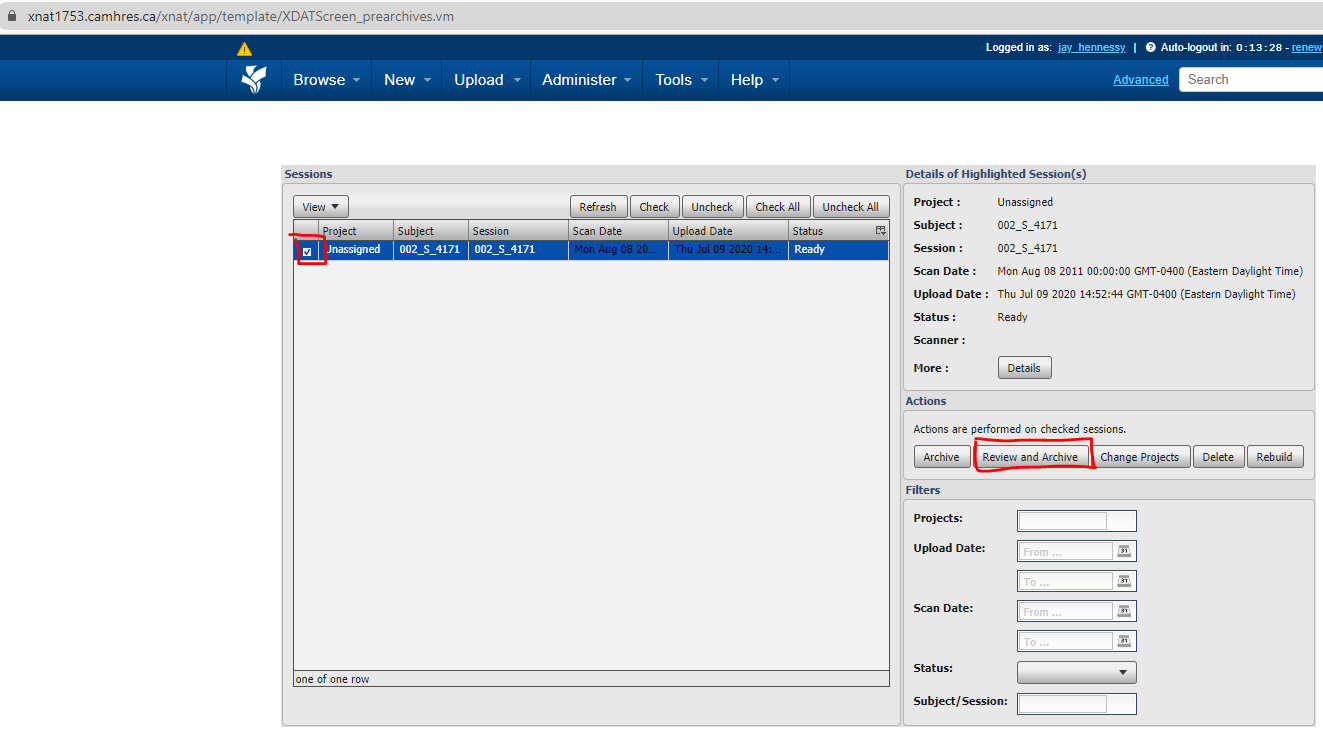Click the Search input field
The width and height of the screenshot is (1323, 730).
[x=1251, y=79]
